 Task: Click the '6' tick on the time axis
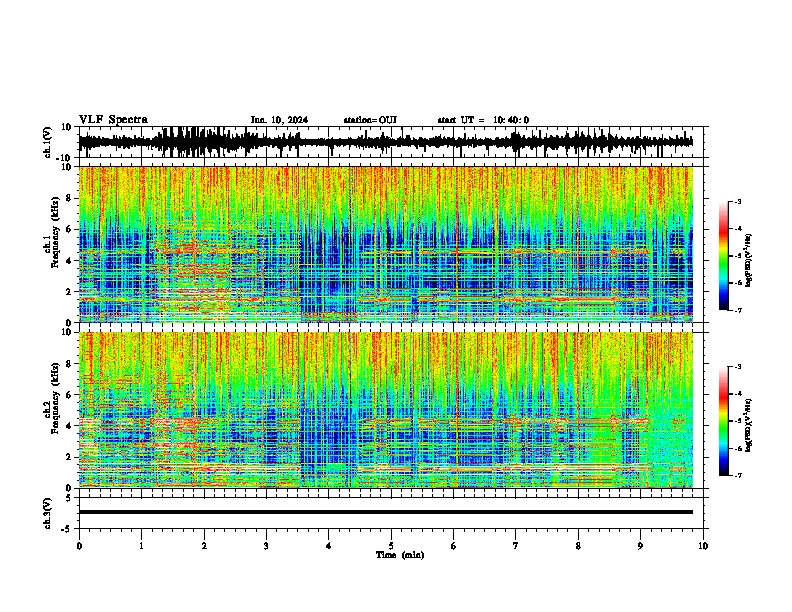coord(454,546)
